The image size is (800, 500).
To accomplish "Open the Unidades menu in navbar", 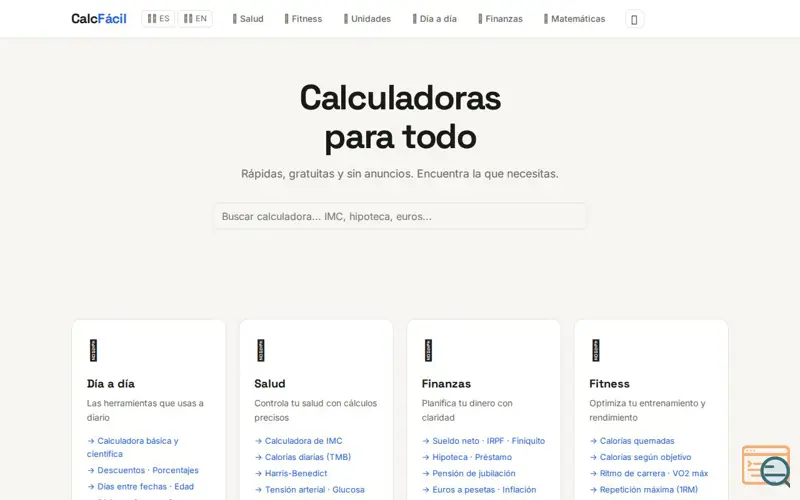I will coord(367,19).
